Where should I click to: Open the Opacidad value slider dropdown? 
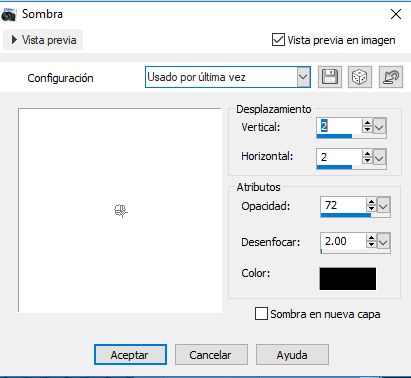click(383, 206)
